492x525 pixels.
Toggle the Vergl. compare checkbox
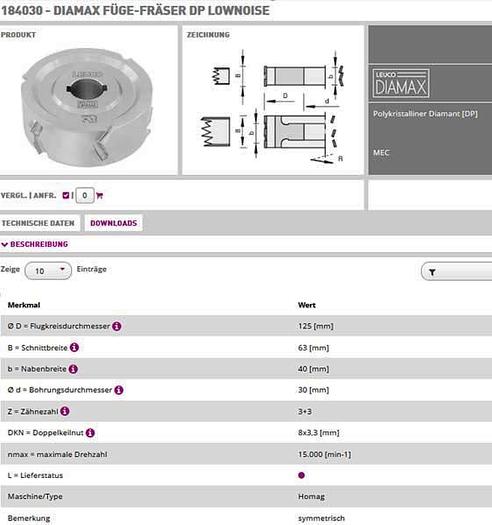tap(66, 195)
